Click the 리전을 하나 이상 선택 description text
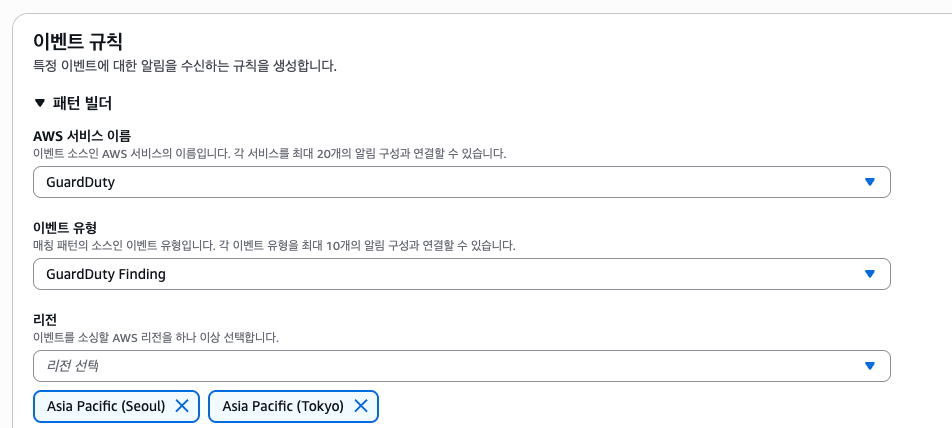Image resolution: width=952 pixels, height=428 pixels. 156,338
